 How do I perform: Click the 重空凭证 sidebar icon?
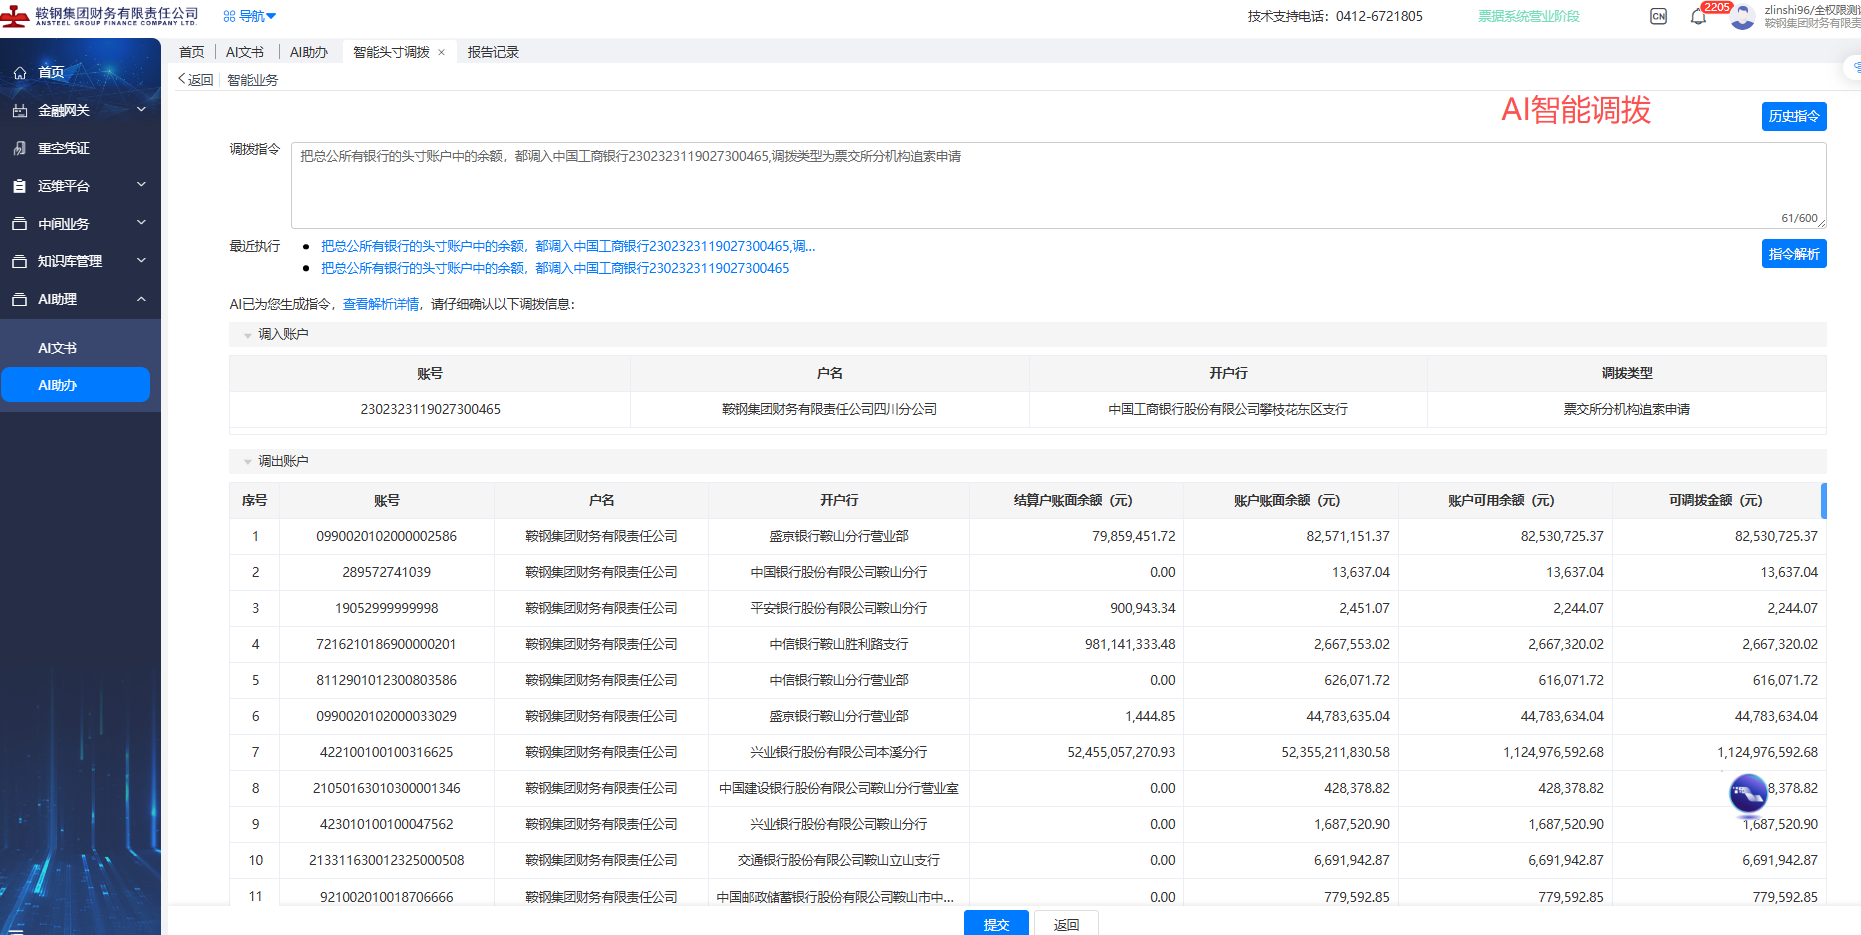pyautogui.click(x=20, y=148)
